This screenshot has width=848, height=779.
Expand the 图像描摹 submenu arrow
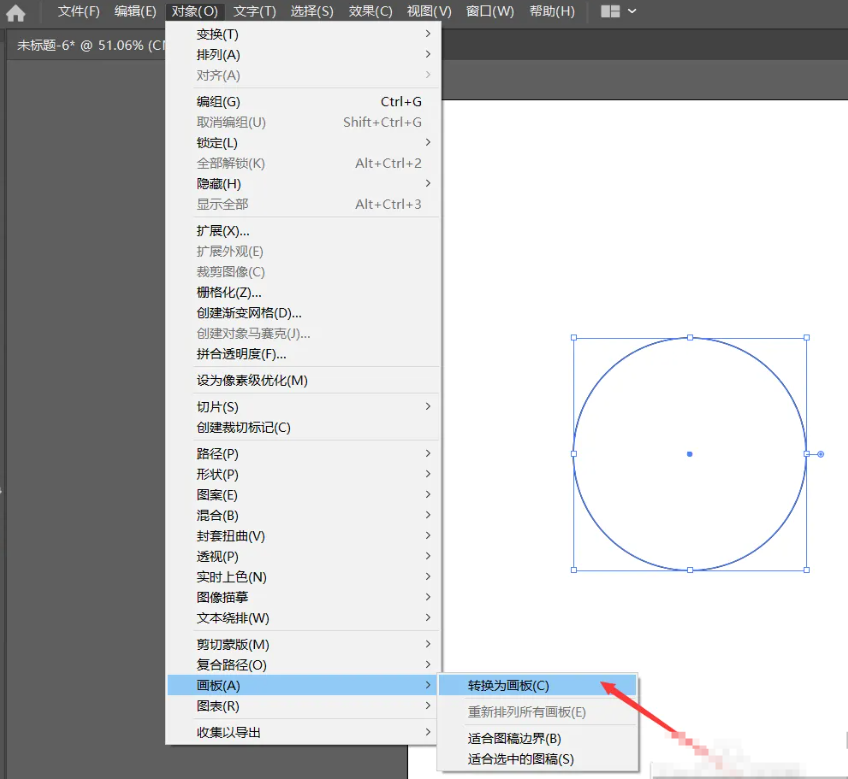[x=428, y=597]
